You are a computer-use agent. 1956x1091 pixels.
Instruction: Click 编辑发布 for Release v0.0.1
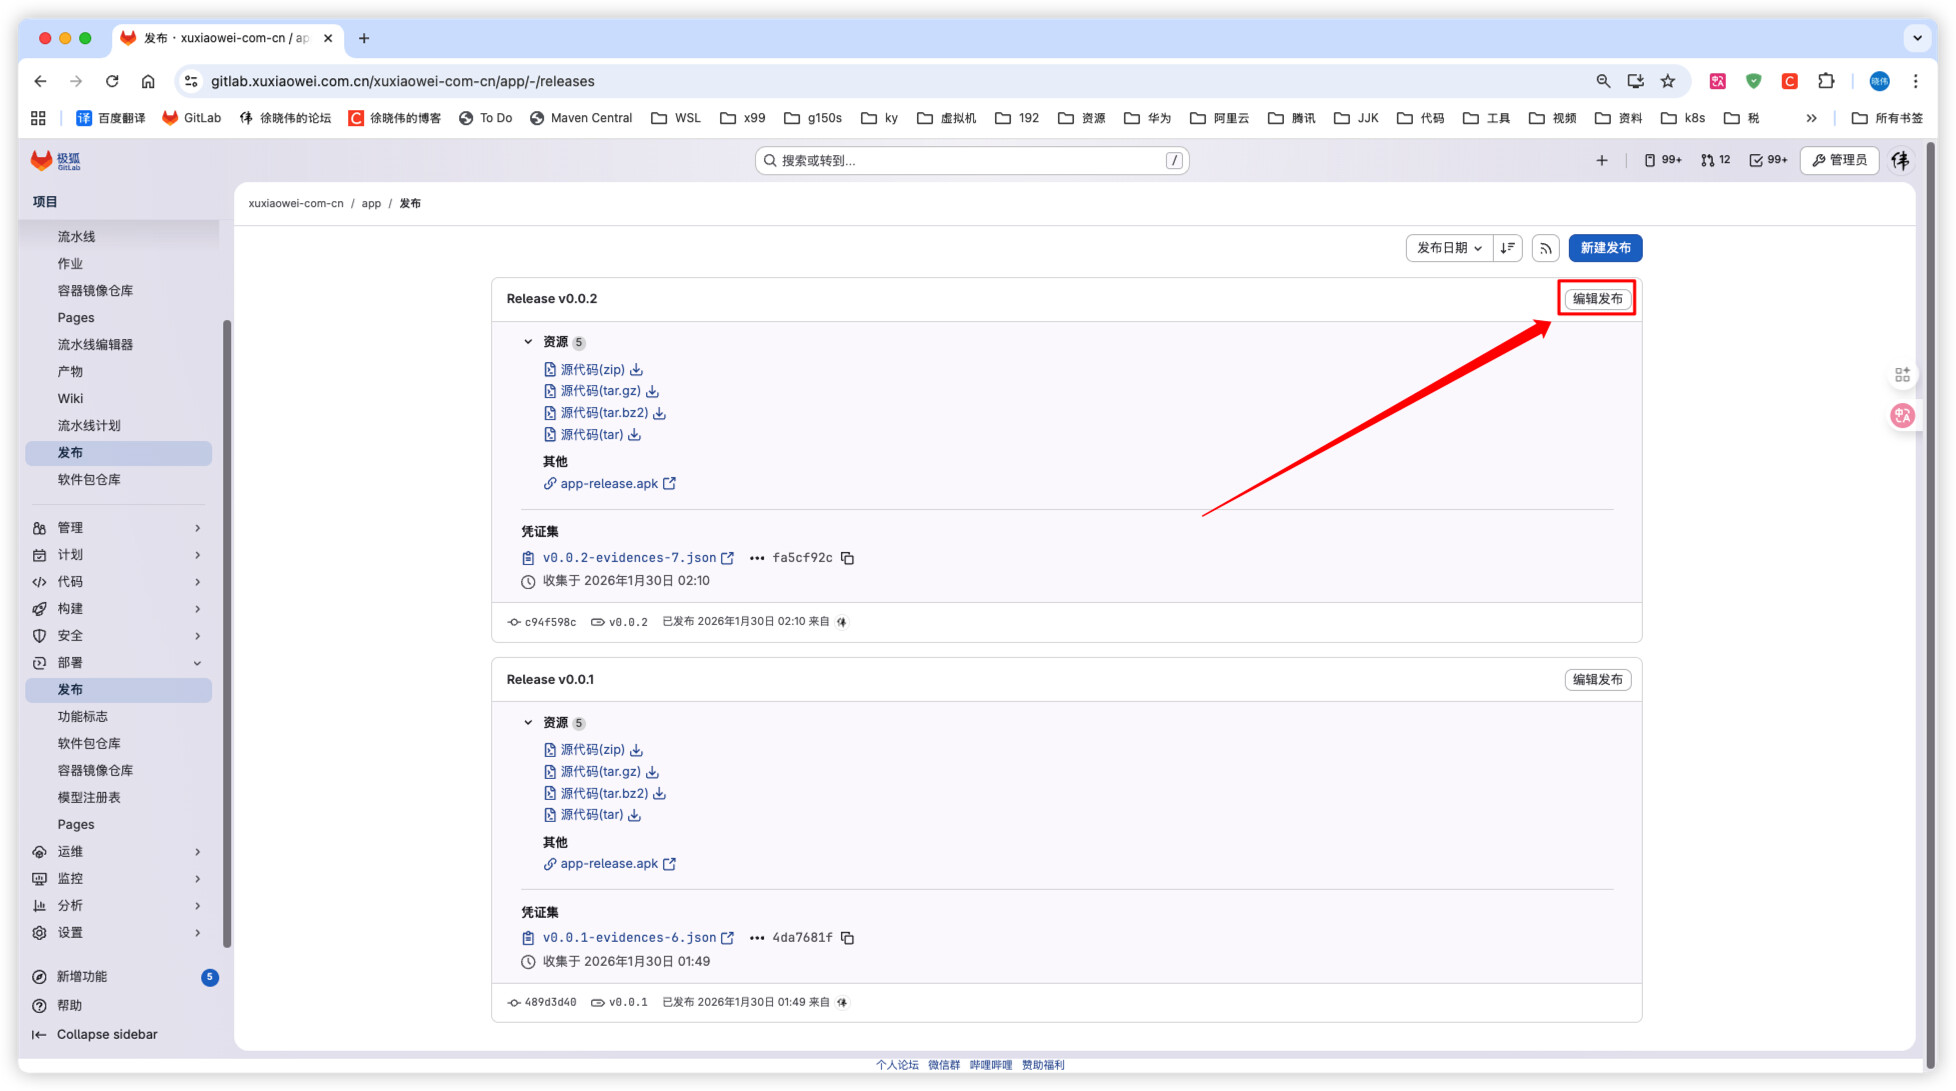[x=1597, y=680]
